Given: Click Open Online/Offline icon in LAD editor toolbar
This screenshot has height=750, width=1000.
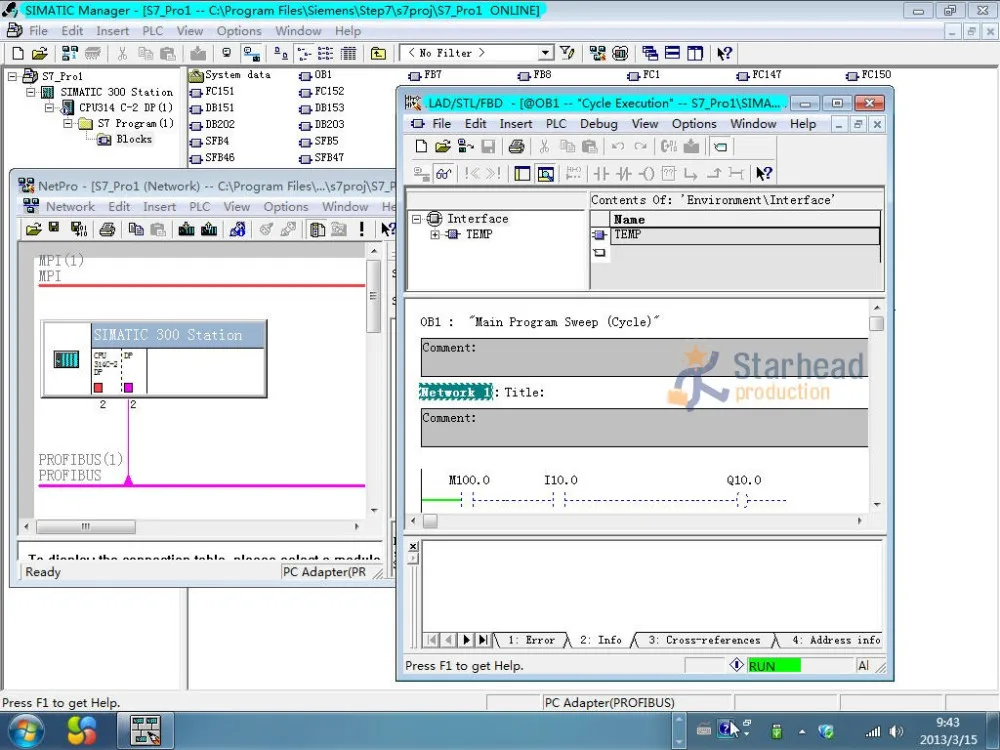Looking at the screenshot, I should [466, 147].
